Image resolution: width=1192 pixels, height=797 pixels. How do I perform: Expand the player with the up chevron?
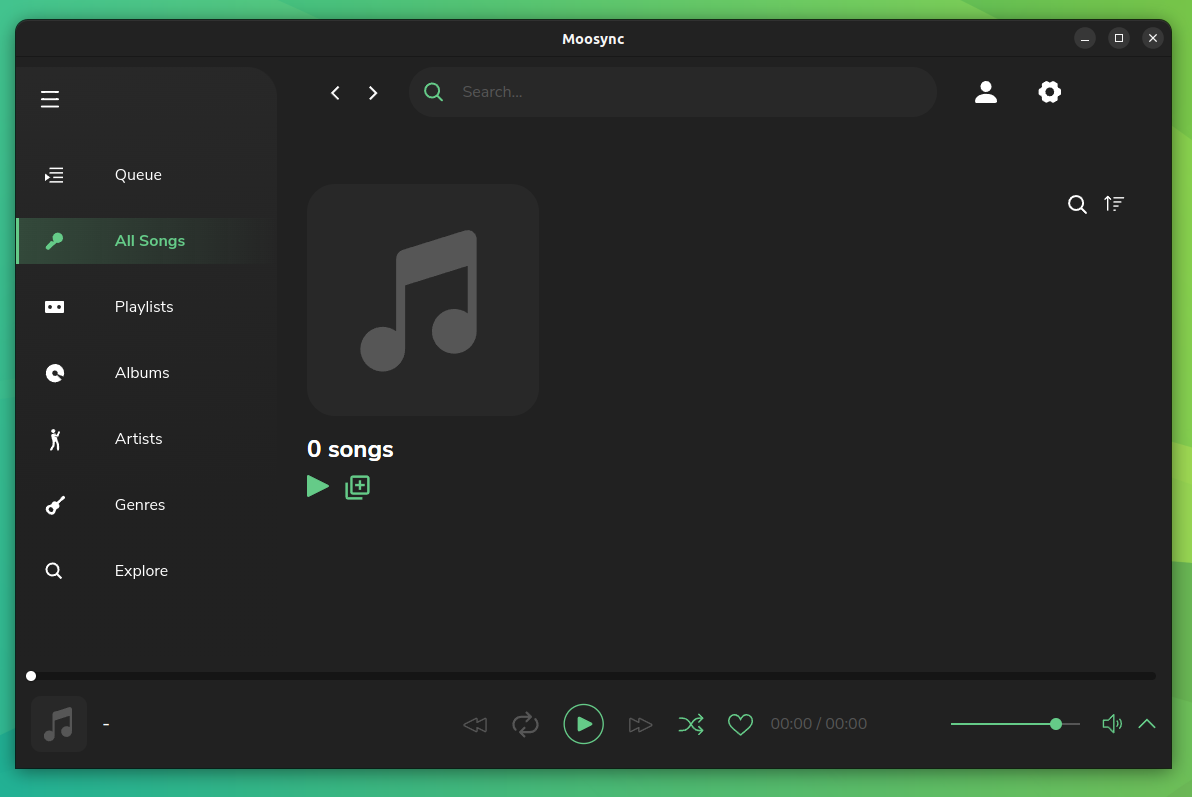(x=1146, y=723)
